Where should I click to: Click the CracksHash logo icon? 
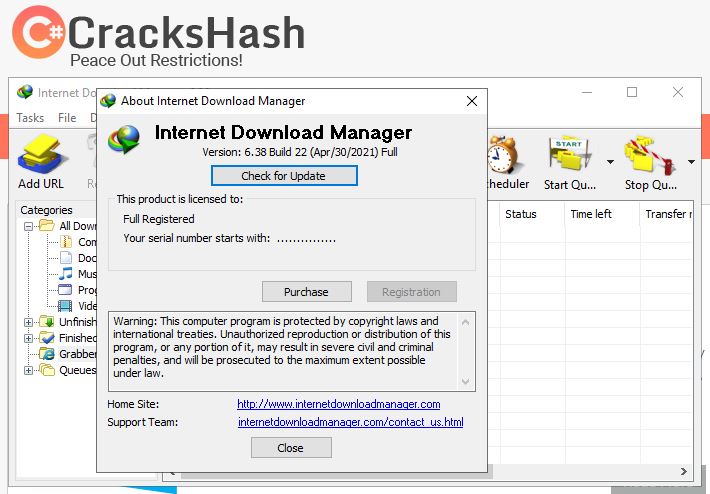point(38,32)
